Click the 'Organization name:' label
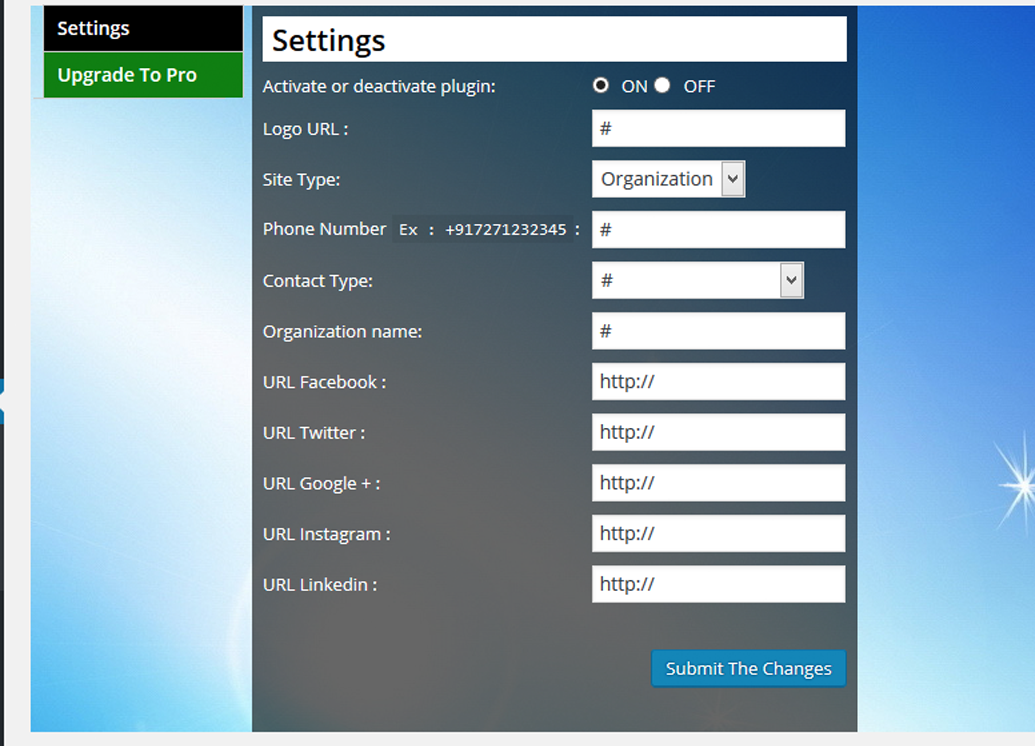The image size is (1035, 746). point(342,331)
